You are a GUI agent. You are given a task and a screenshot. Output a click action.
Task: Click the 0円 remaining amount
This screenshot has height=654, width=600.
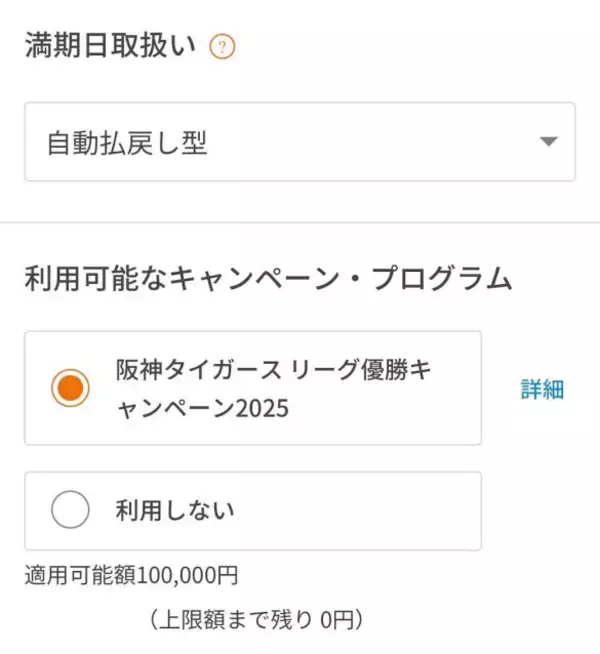[338, 620]
